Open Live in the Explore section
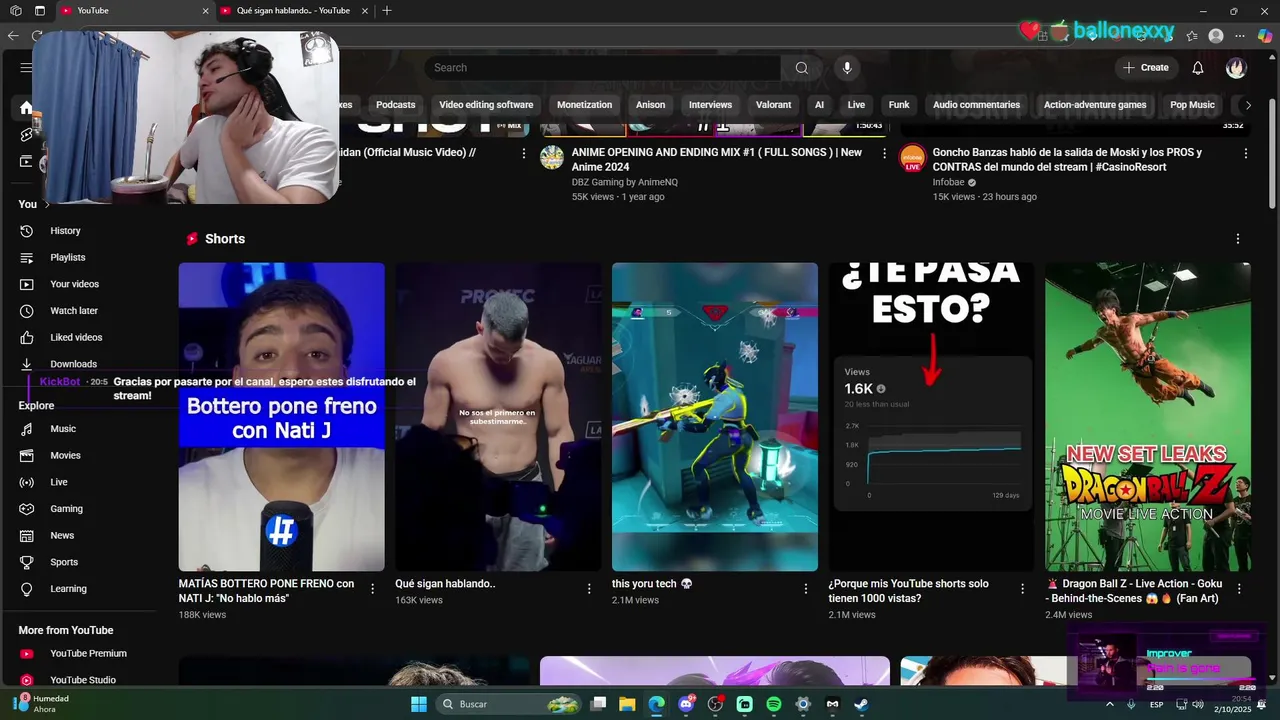Image resolution: width=1280 pixels, height=720 pixels. pos(59,482)
